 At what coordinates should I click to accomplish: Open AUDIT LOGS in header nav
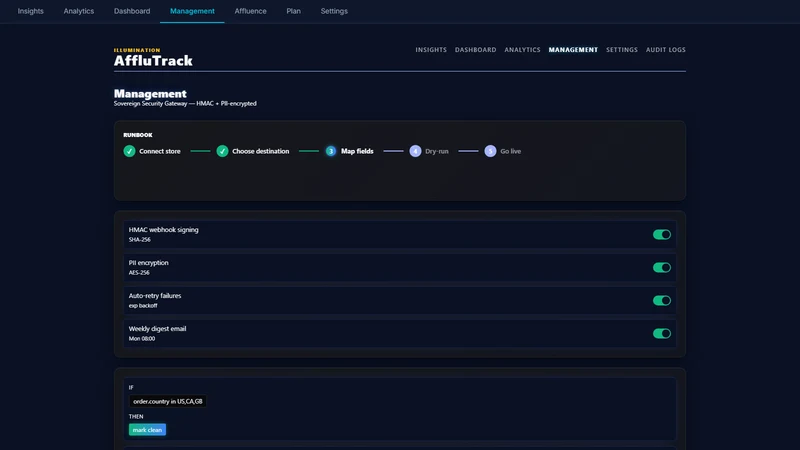click(x=666, y=50)
